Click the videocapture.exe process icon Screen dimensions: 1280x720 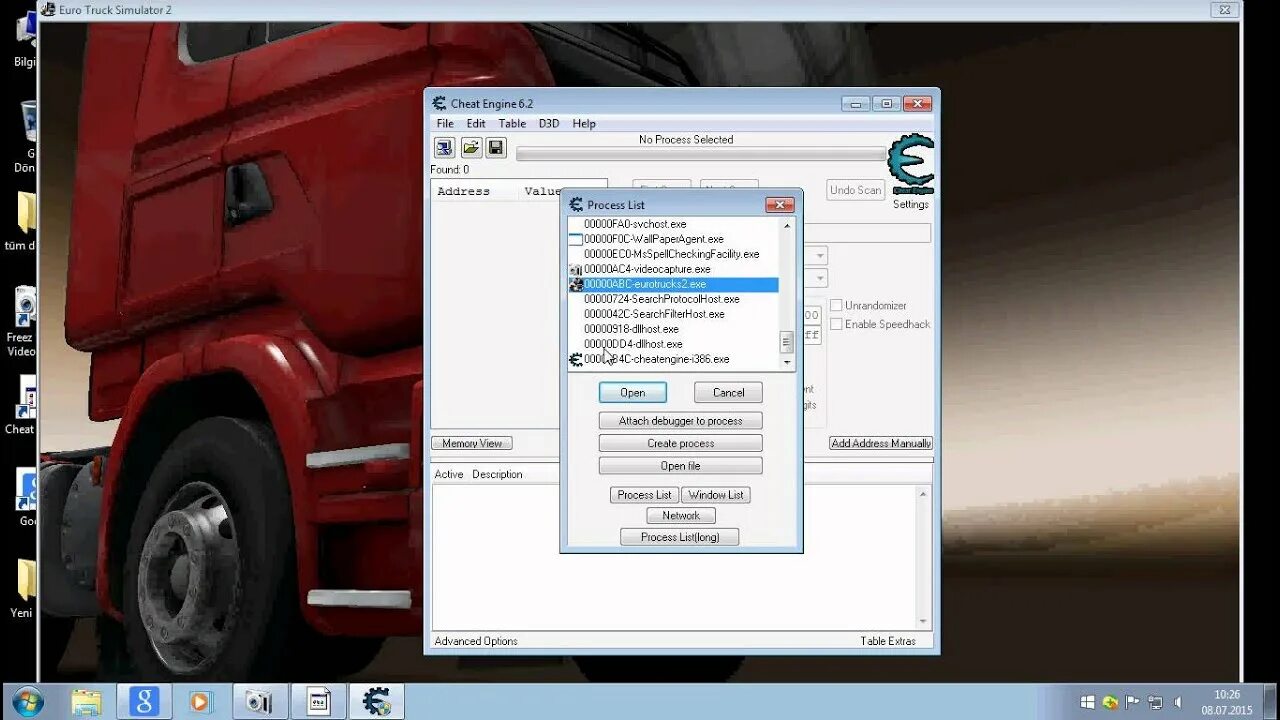(576, 269)
